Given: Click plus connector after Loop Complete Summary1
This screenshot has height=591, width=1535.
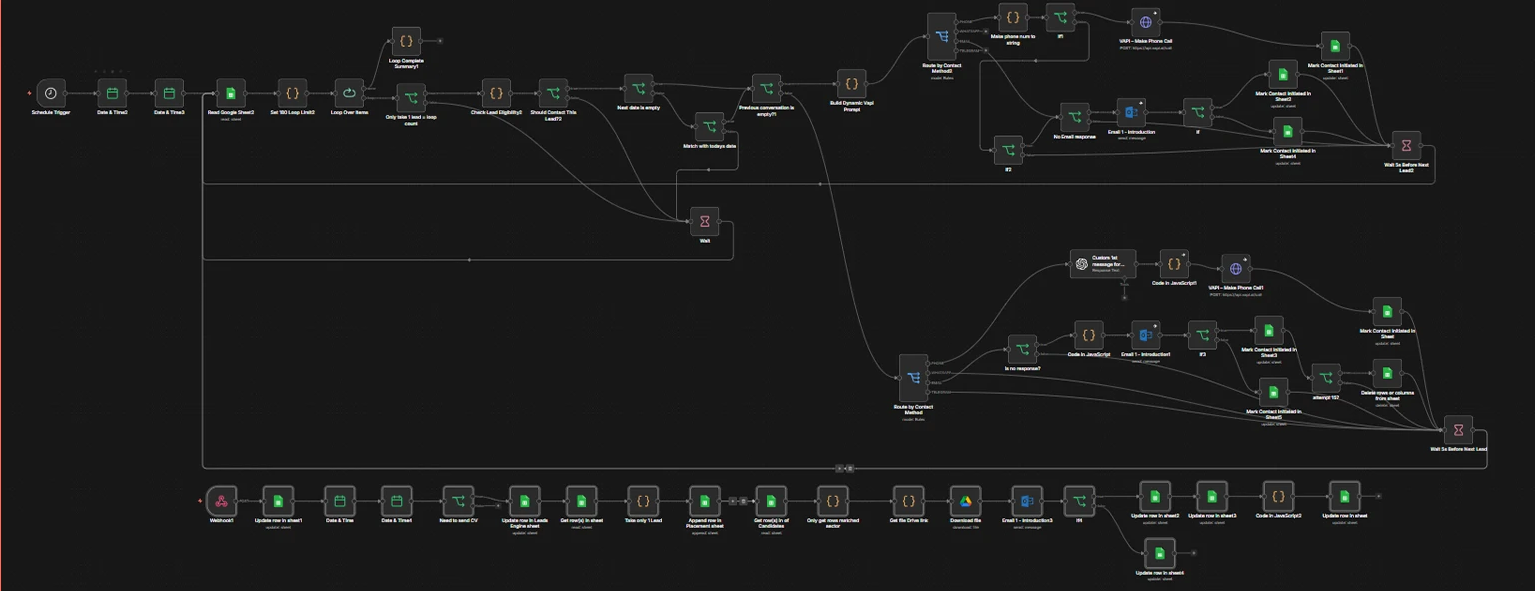Looking at the screenshot, I should [440, 42].
